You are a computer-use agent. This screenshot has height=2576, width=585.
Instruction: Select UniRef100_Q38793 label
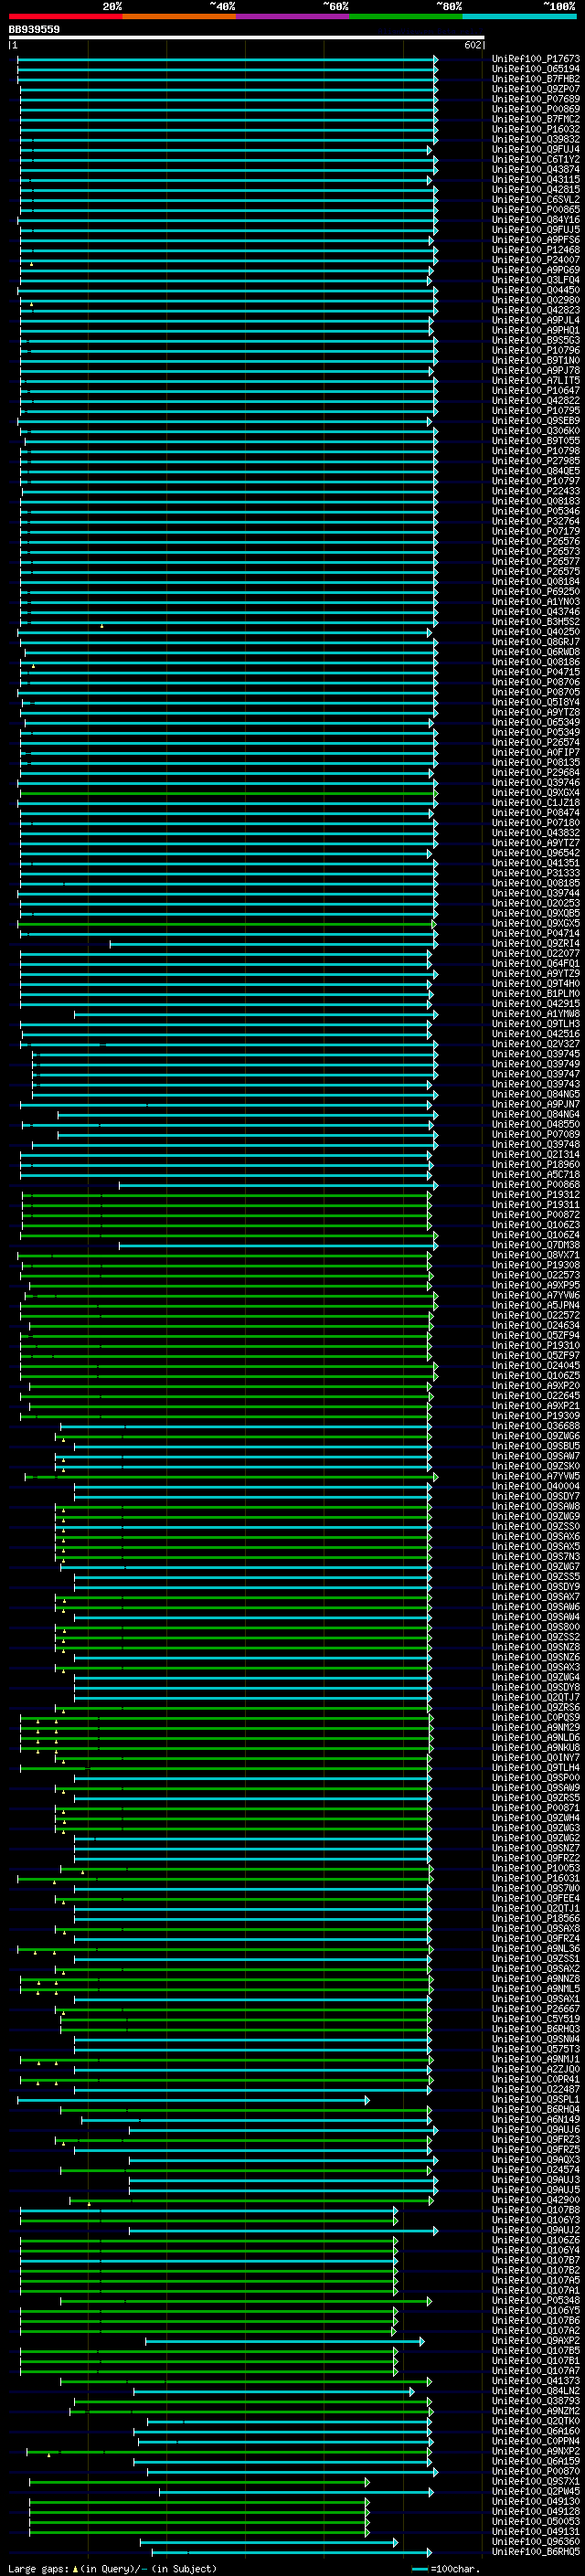tap(536, 2401)
